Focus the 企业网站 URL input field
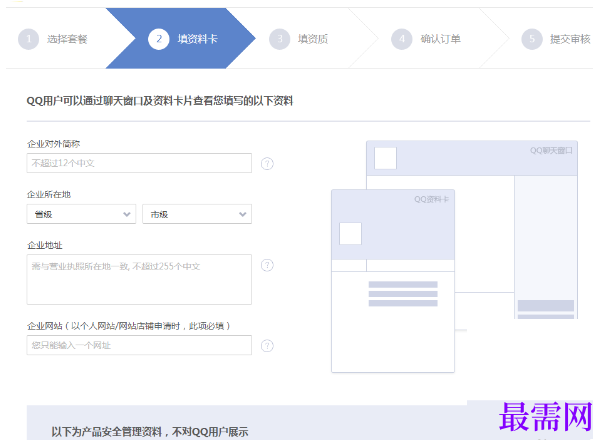The width and height of the screenshot is (611, 448). pos(139,345)
